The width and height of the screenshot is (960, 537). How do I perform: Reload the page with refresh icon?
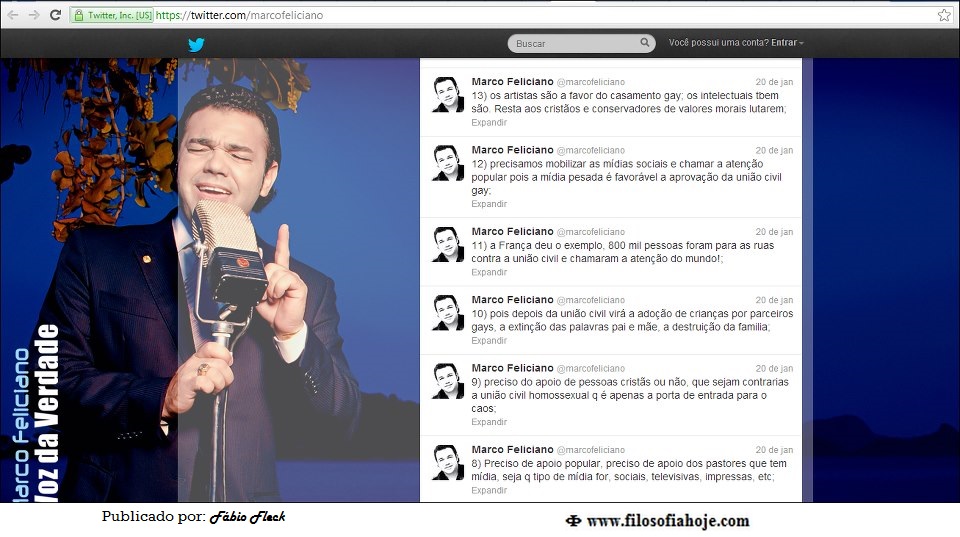click(x=55, y=15)
